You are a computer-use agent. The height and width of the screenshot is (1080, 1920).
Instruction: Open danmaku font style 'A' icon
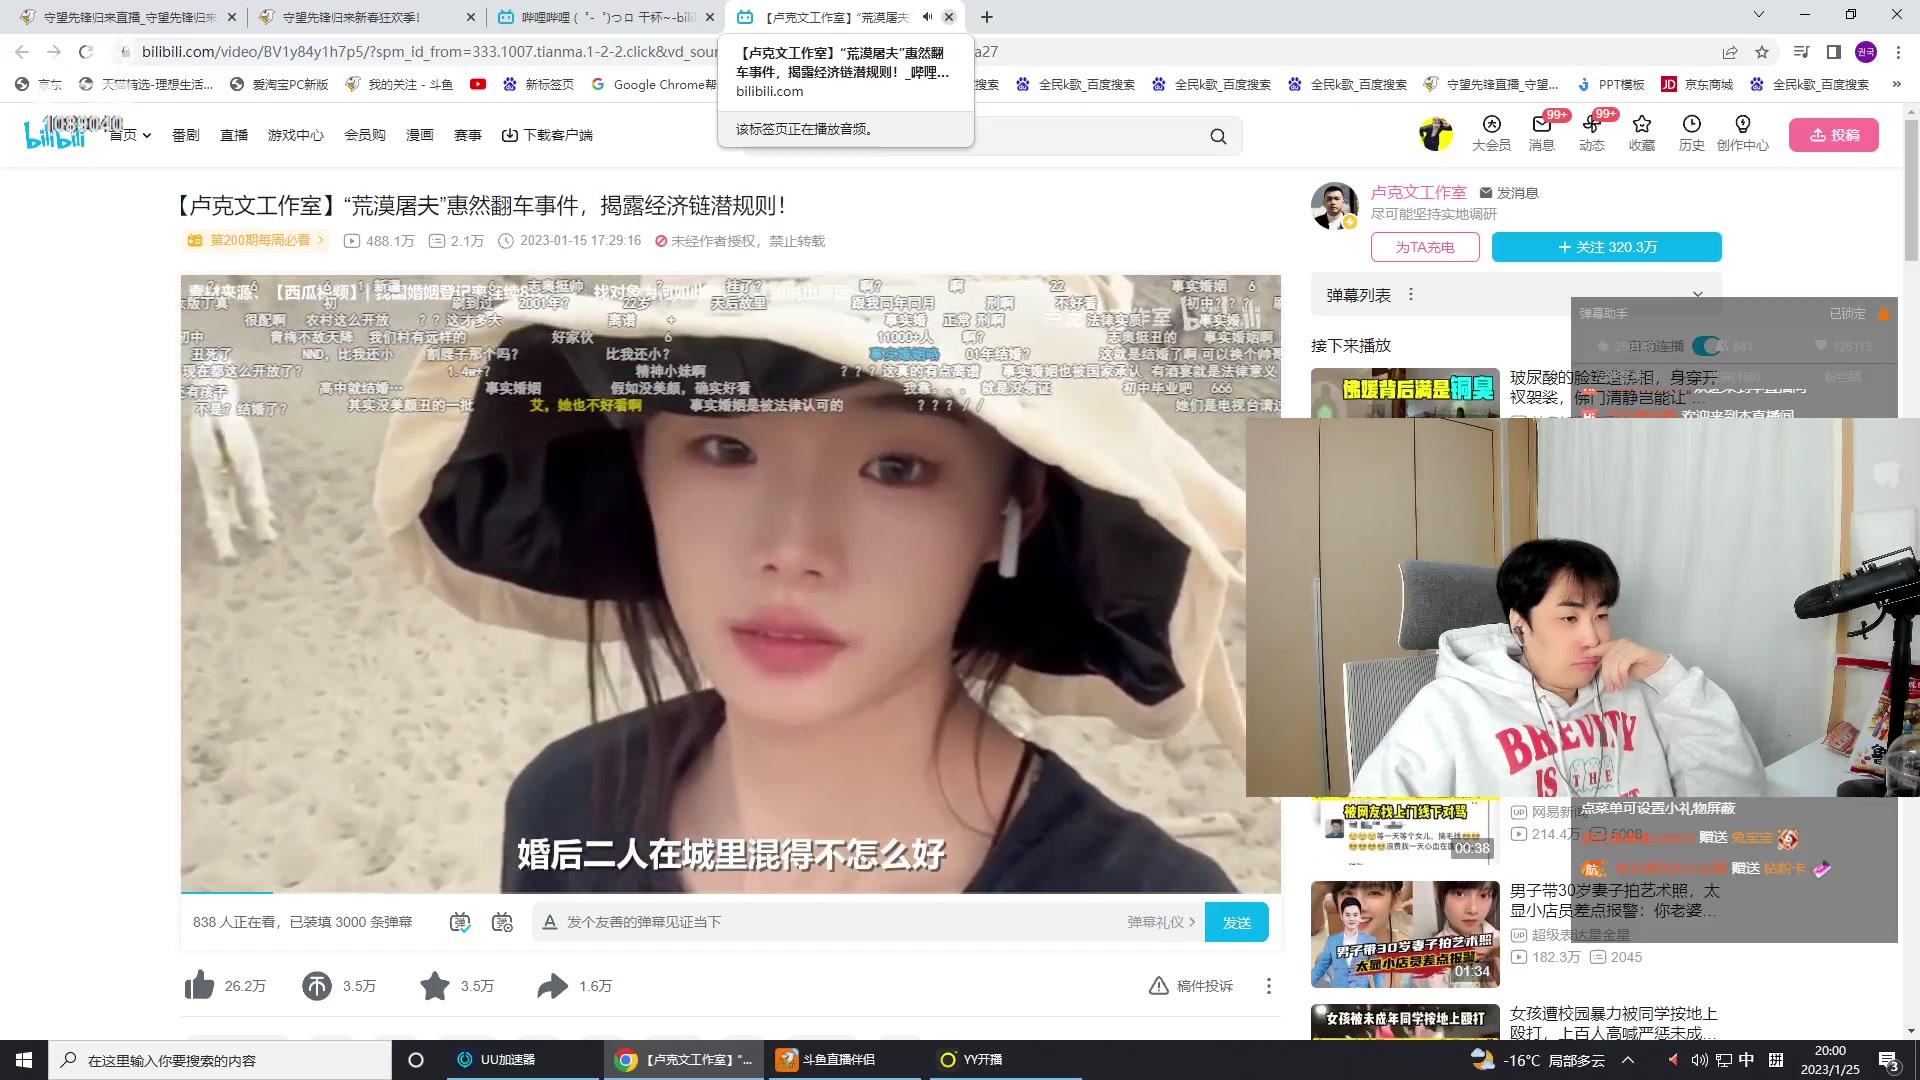549,922
